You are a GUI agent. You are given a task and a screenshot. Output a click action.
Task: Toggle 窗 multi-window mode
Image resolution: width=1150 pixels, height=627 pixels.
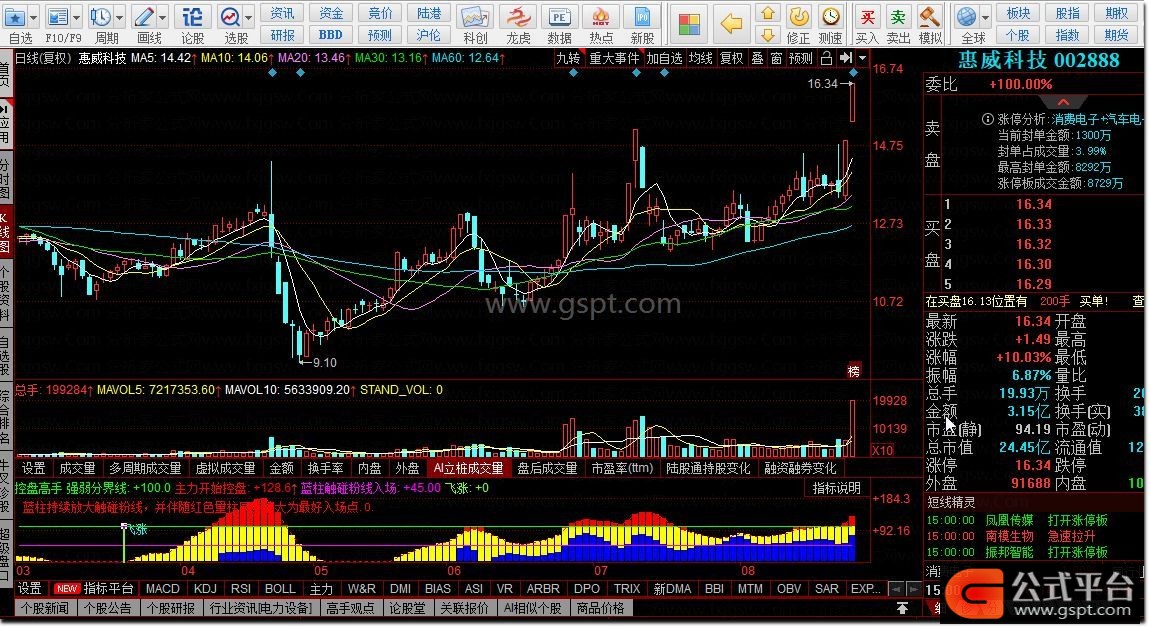click(777, 58)
